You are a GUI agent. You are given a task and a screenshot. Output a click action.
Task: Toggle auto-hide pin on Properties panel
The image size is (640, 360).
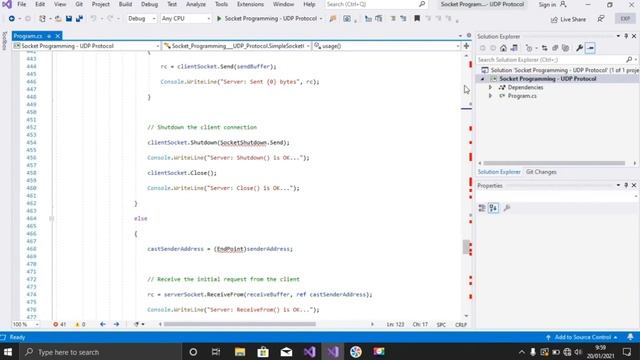click(x=626, y=185)
